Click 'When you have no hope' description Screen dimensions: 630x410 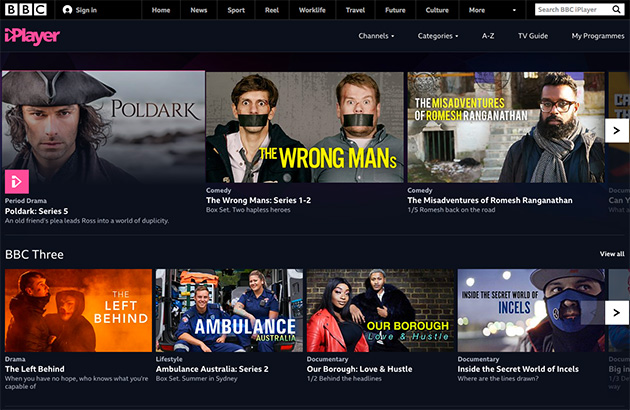point(76,382)
